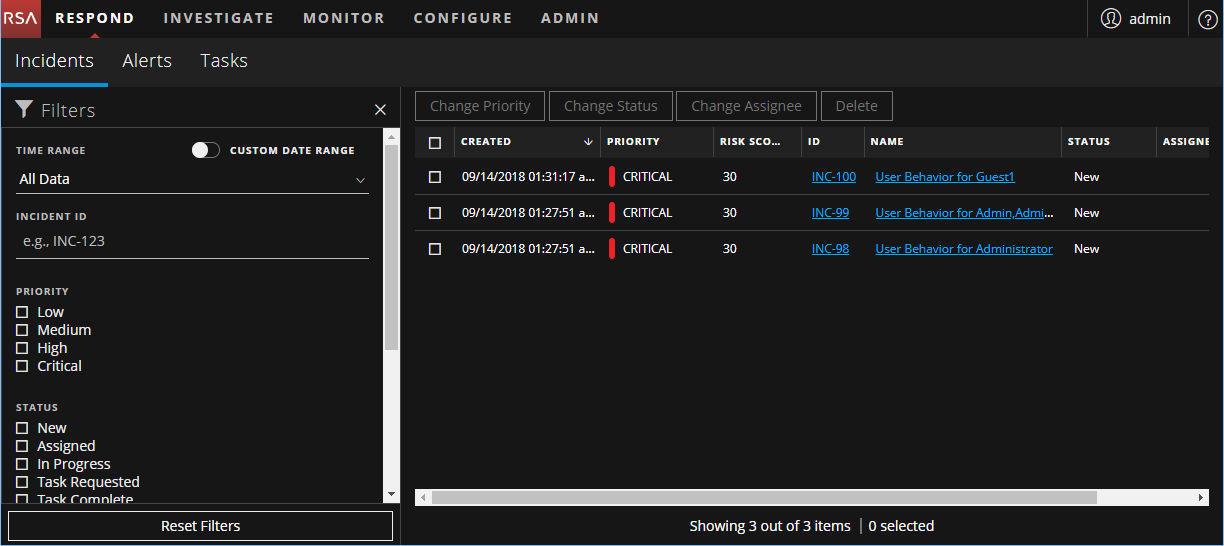This screenshot has height=546, width=1224.
Task: Check the Assigned status filter
Action: 22,447
